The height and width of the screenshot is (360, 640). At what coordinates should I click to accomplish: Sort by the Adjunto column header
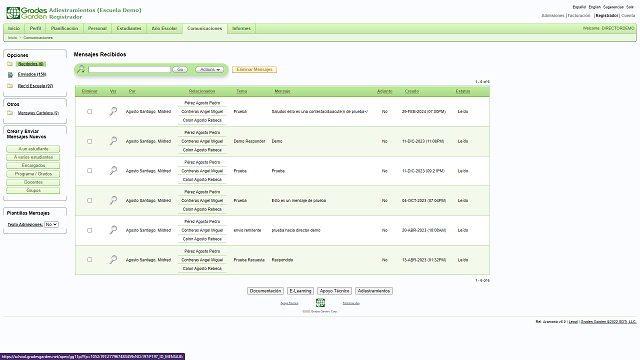tap(384, 91)
